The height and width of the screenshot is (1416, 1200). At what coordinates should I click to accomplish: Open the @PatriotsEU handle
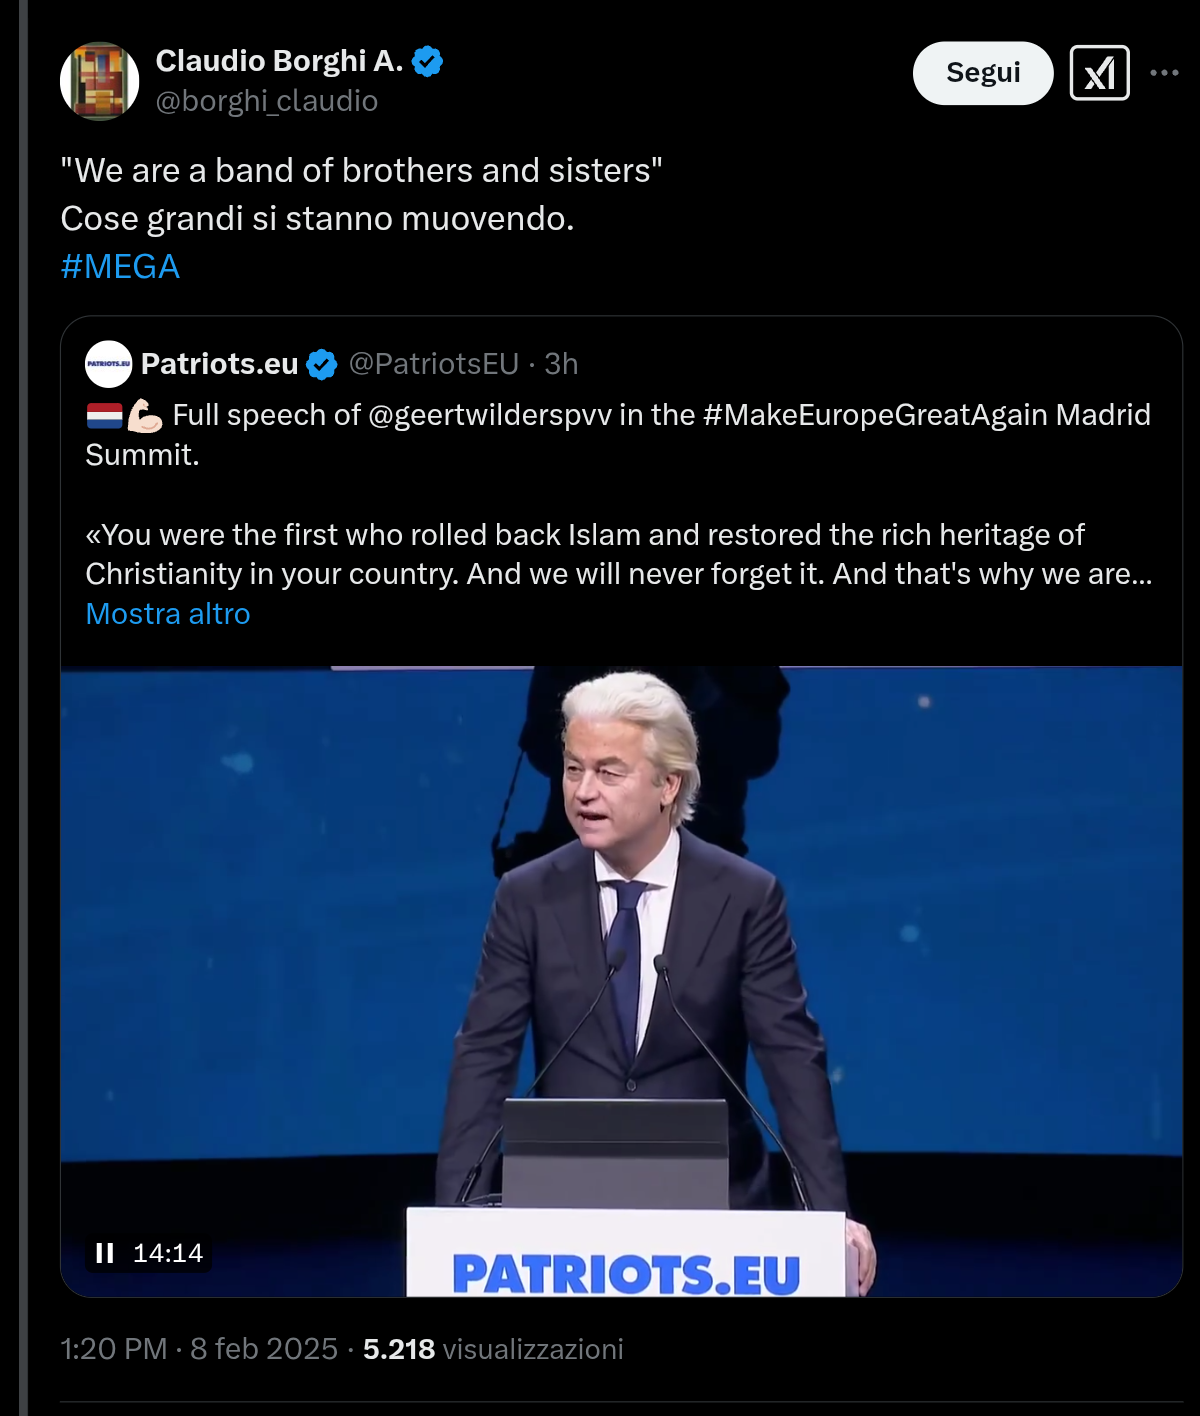pos(433,364)
